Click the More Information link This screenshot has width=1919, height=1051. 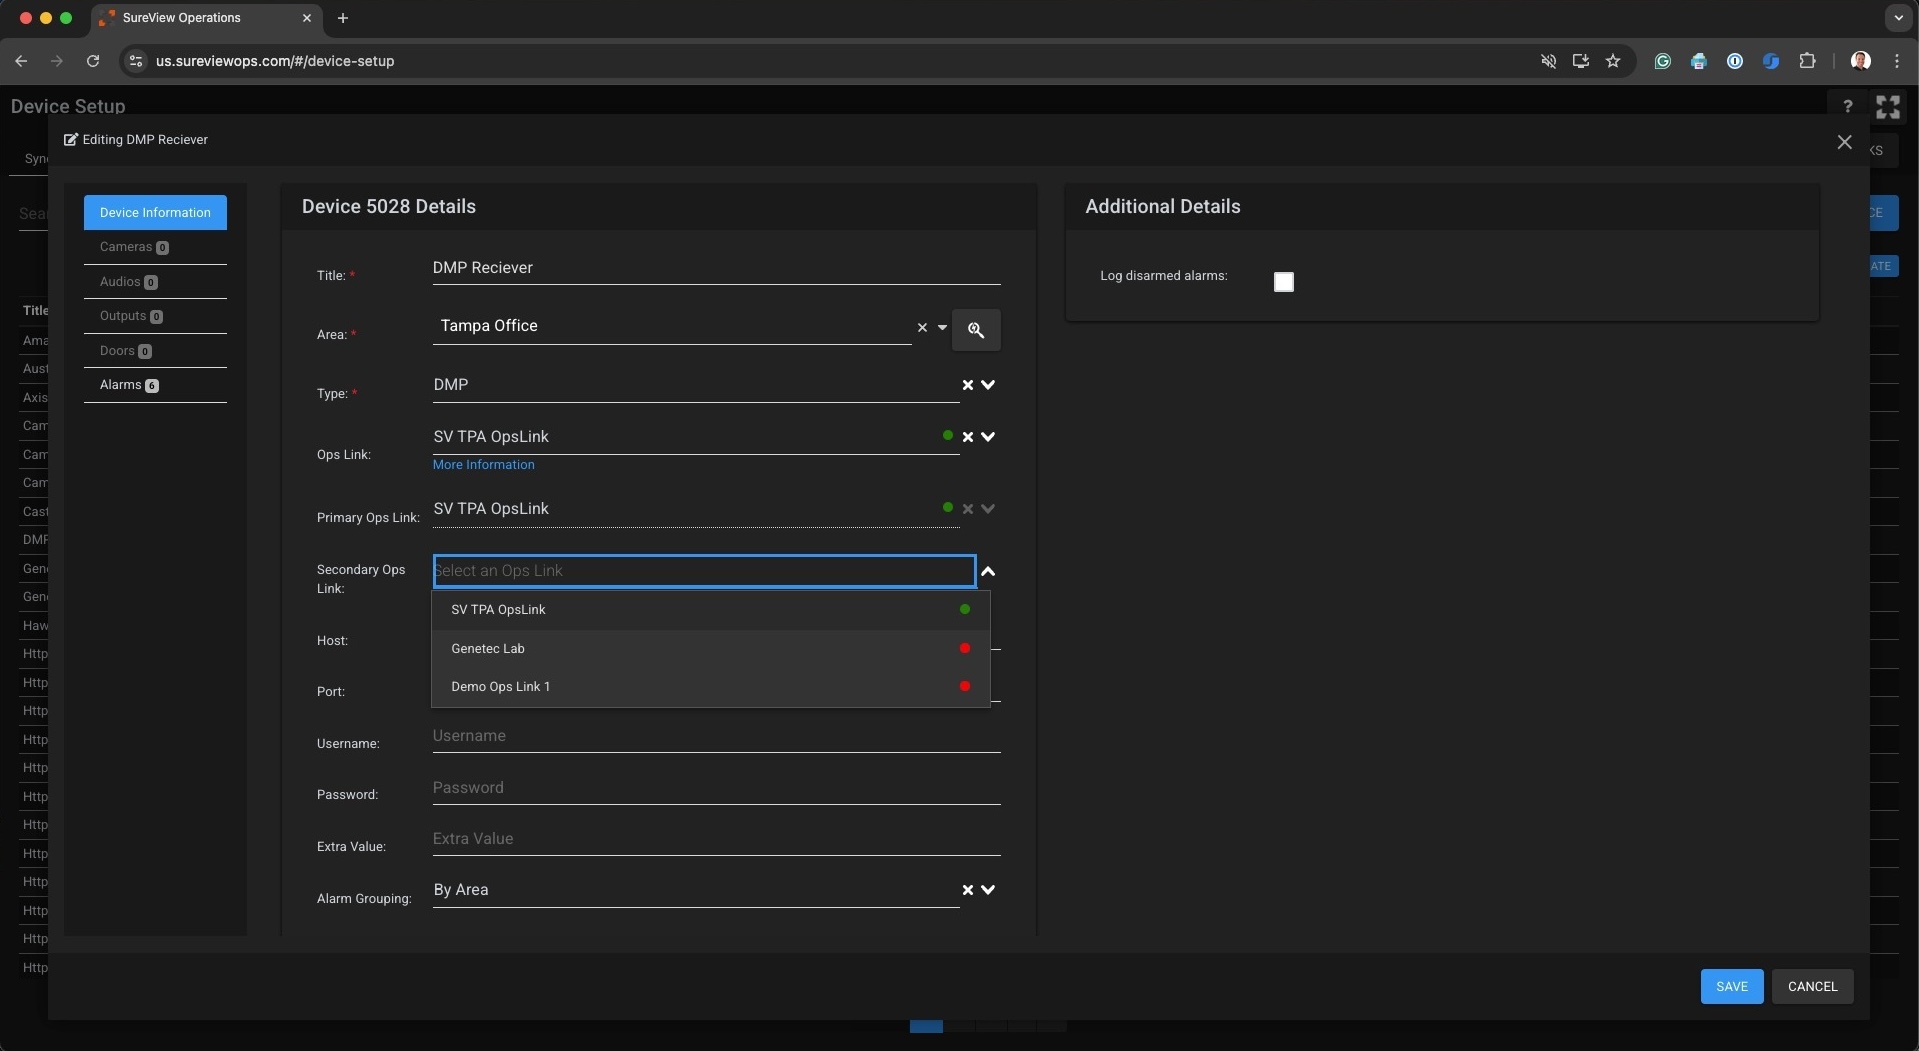(x=483, y=465)
